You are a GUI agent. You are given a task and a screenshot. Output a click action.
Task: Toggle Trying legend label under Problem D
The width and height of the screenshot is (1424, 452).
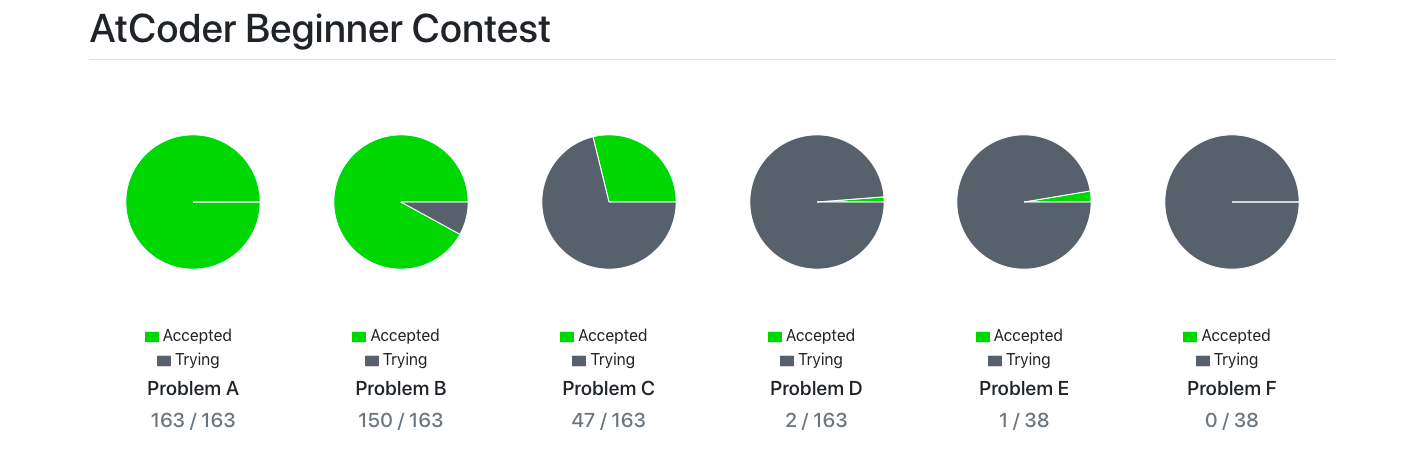[x=820, y=360]
